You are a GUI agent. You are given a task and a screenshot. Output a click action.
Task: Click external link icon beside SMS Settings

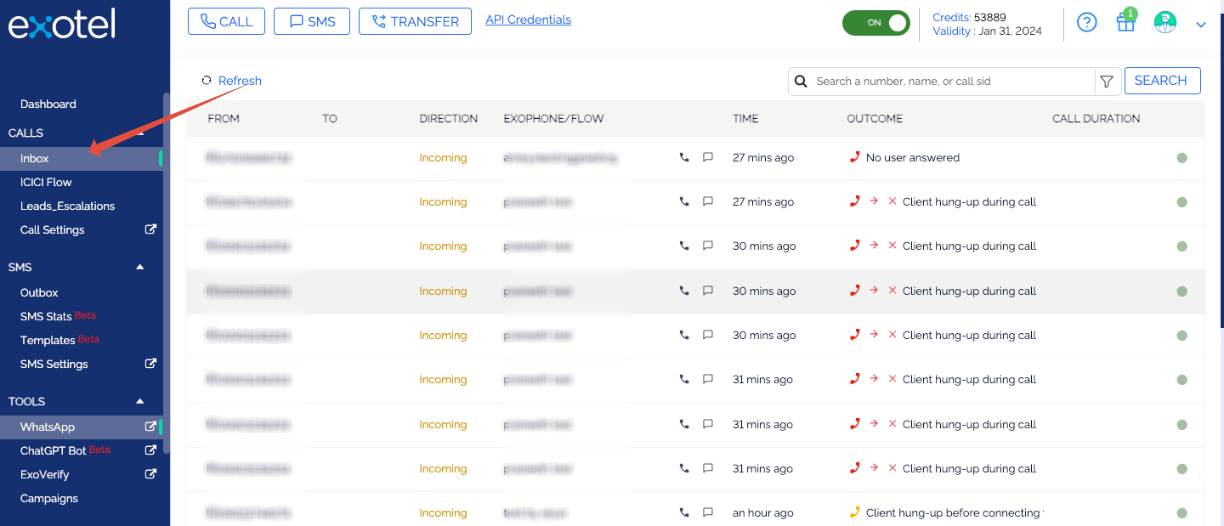pos(150,363)
